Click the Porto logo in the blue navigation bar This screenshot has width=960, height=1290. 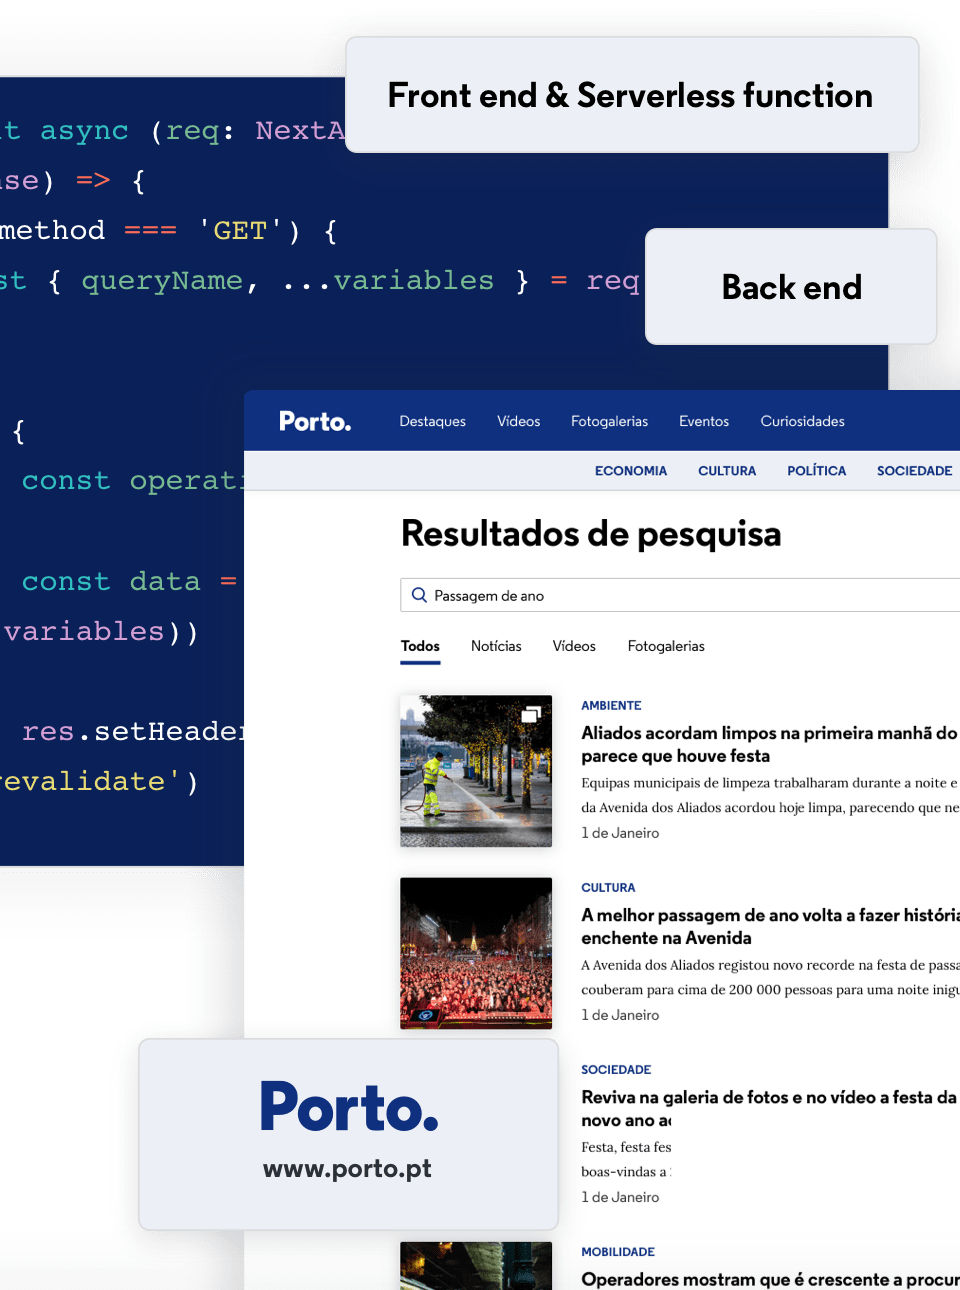coord(315,421)
